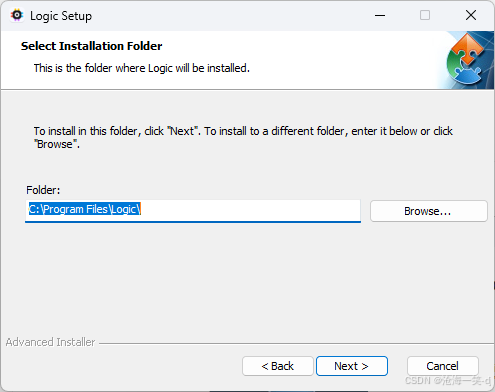Image resolution: width=495 pixels, height=392 pixels.
Task: Click the 'Folder:' label
Action: pyautogui.click(x=43, y=190)
